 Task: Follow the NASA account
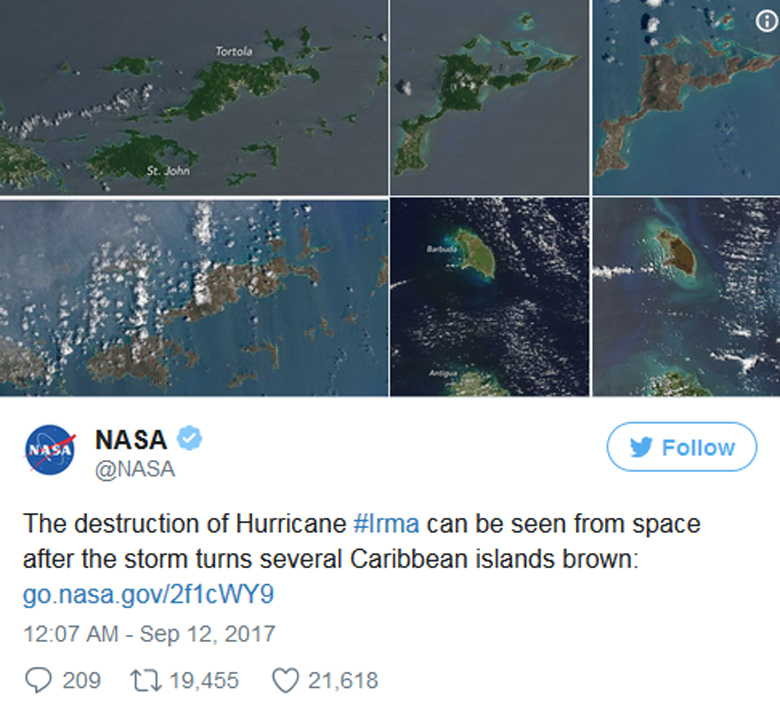click(x=682, y=447)
